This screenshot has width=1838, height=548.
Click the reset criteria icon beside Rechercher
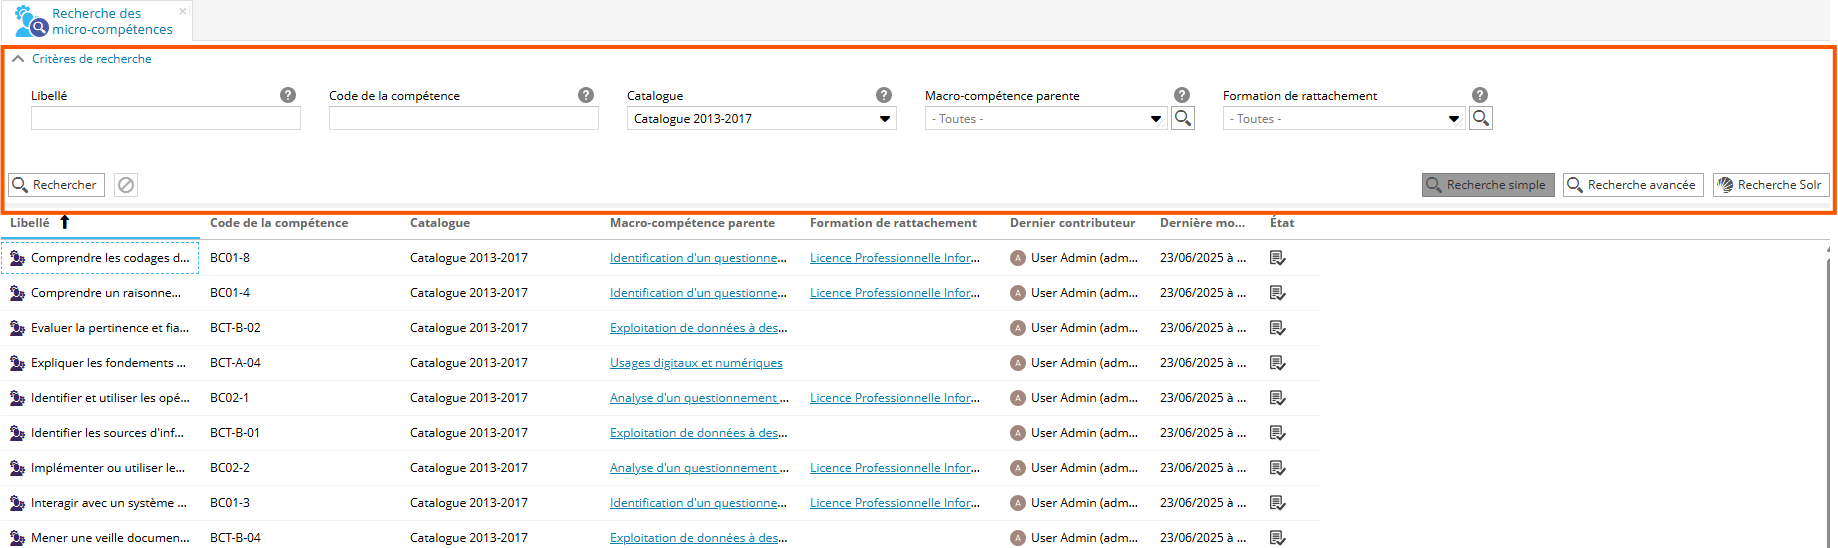pos(126,185)
